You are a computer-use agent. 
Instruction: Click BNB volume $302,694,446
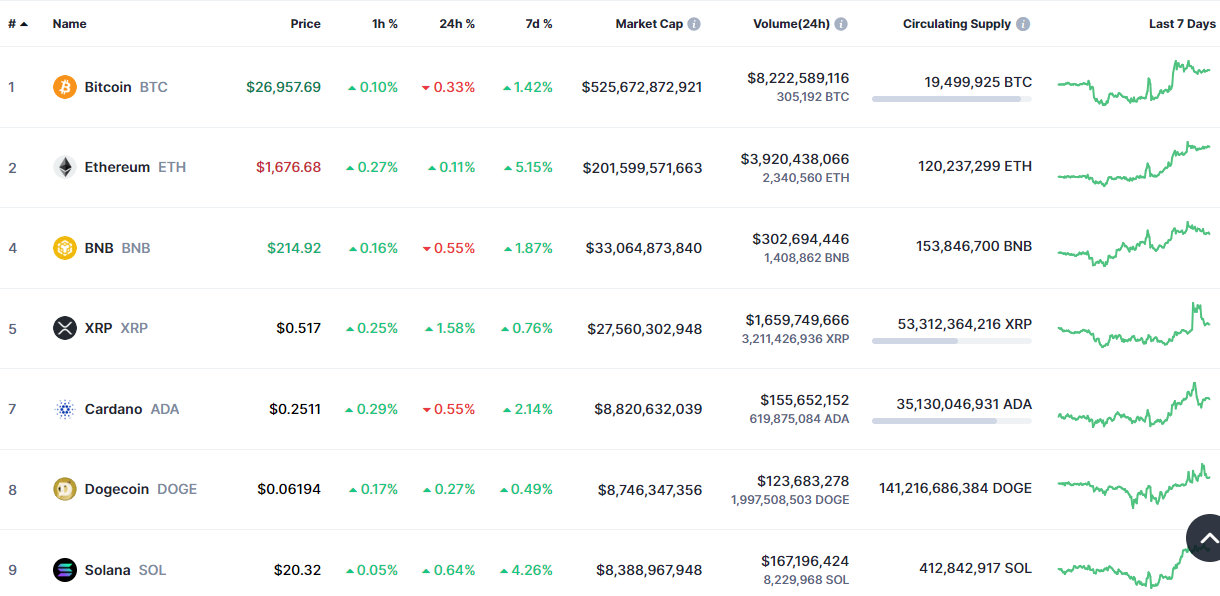(801, 239)
